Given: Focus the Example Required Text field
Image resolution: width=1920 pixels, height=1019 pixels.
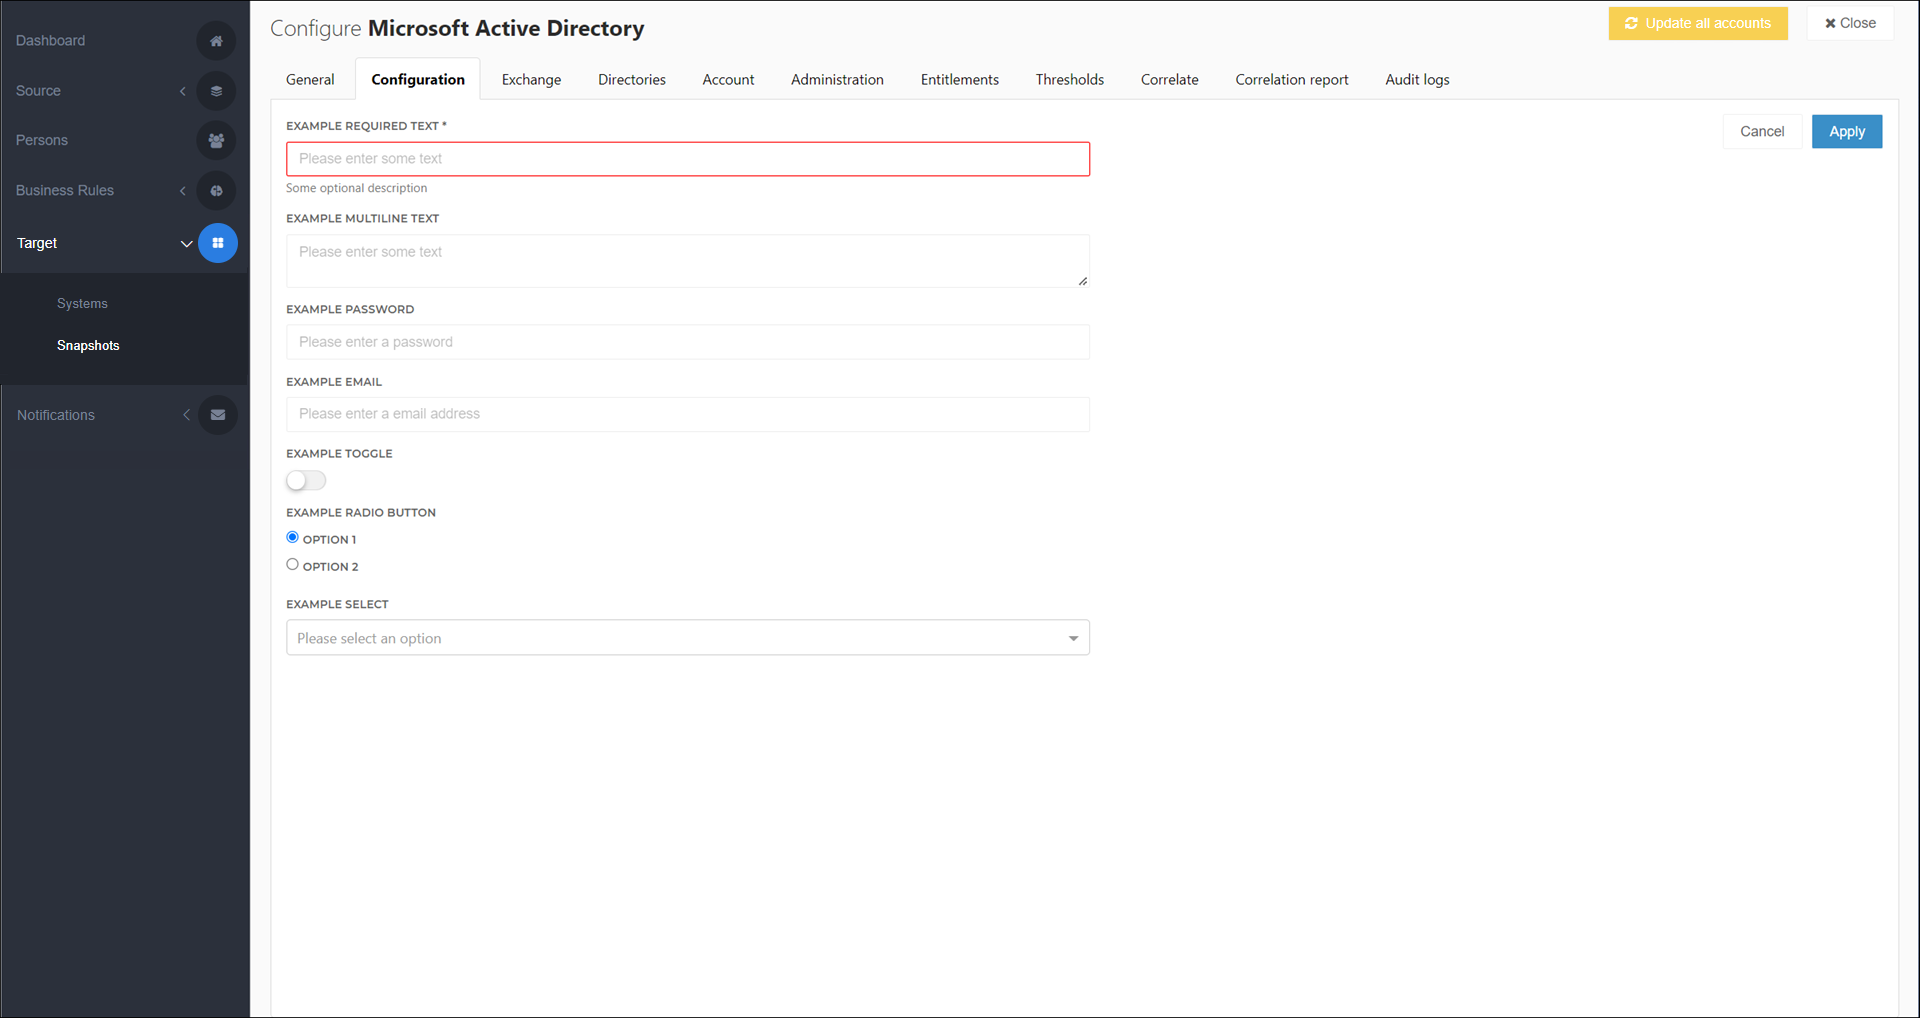Looking at the screenshot, I should (x=688, y=159).
